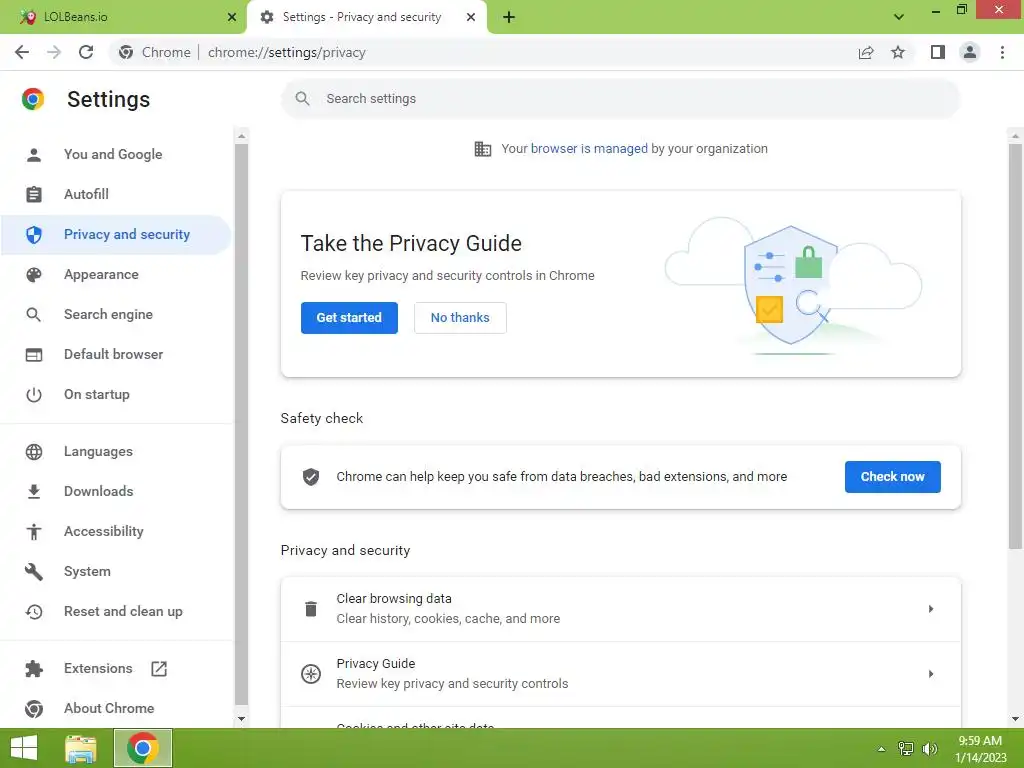Click the Chrome site info chip
Image resolution: width=1024 pixels, height=768 pixels.
coord(155,52)
